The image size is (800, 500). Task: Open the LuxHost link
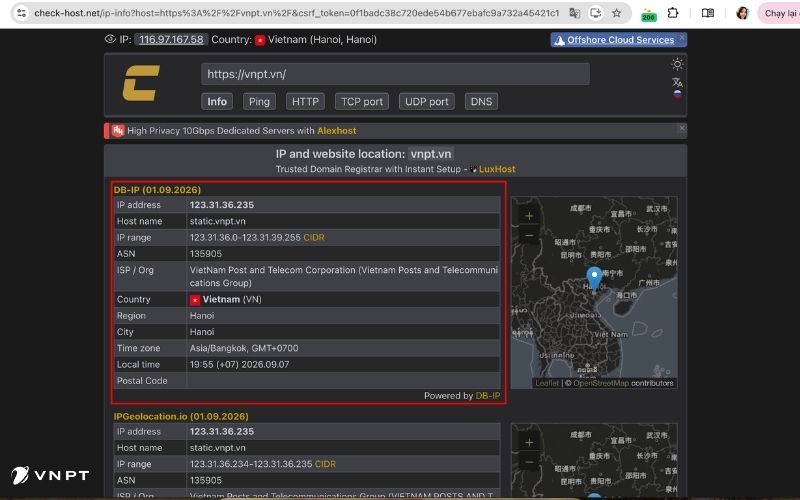497,169
